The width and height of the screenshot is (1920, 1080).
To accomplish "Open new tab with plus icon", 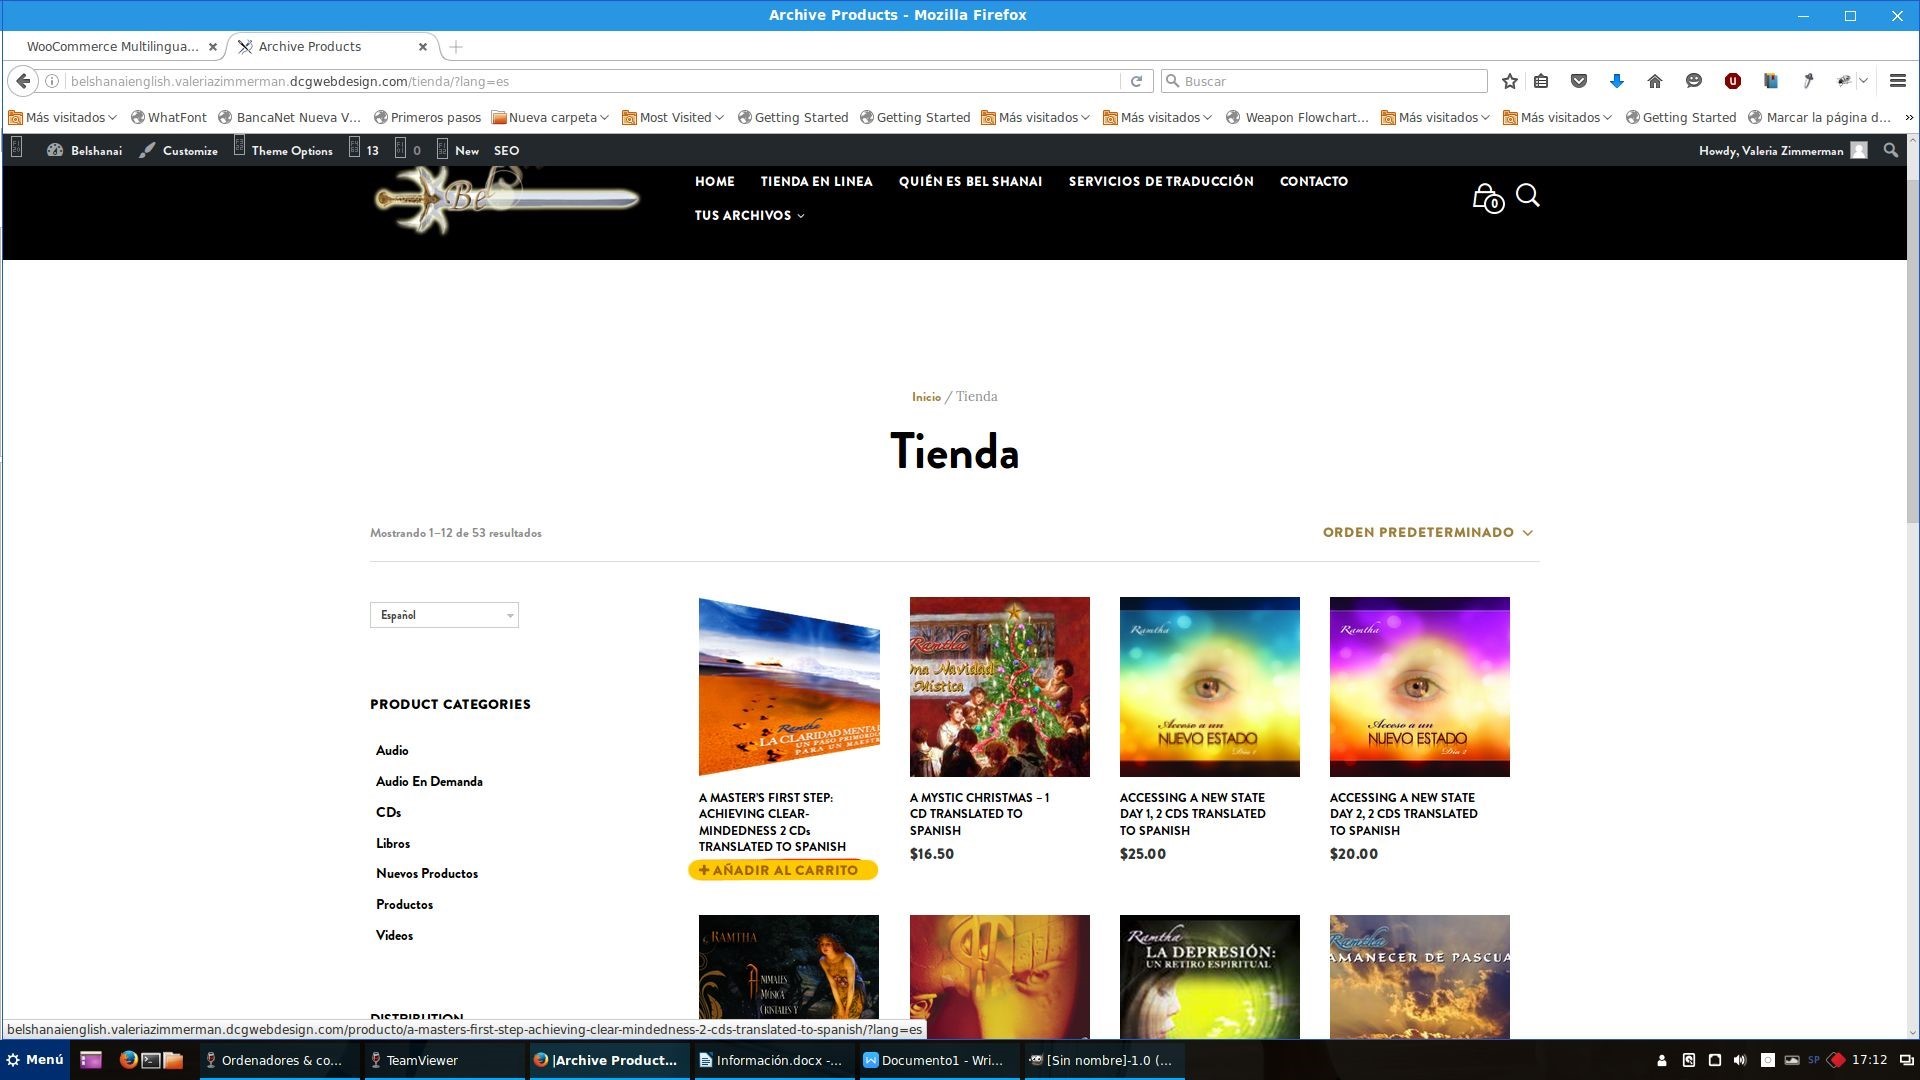I will click(456, 47).
